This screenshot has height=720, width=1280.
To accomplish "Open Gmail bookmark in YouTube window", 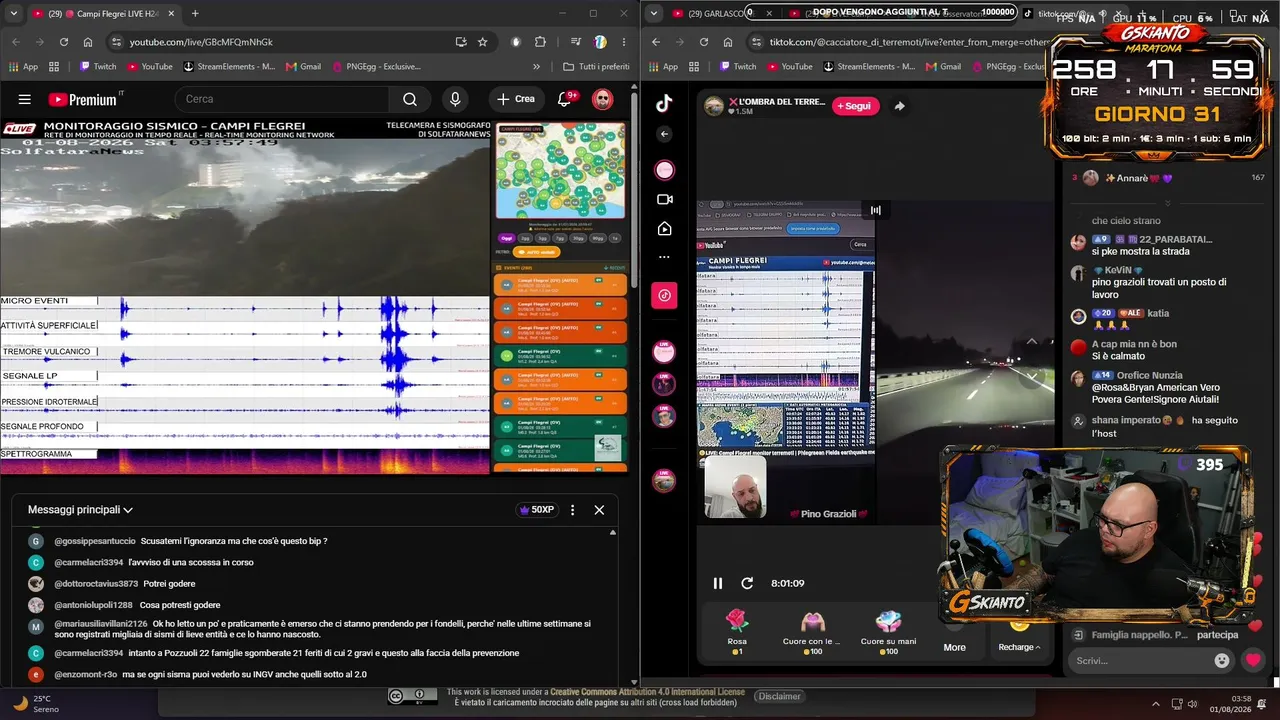I will (x=304, y=67).
